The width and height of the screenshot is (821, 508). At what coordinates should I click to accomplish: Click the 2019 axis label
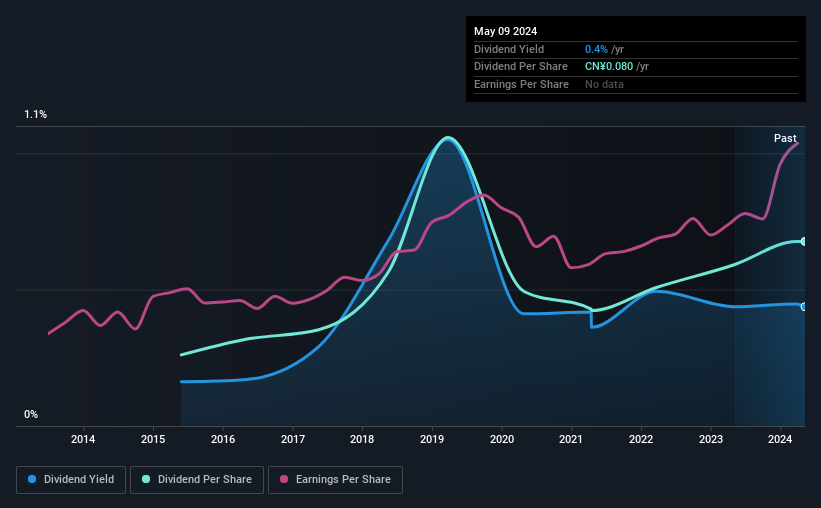coord(432,439)
